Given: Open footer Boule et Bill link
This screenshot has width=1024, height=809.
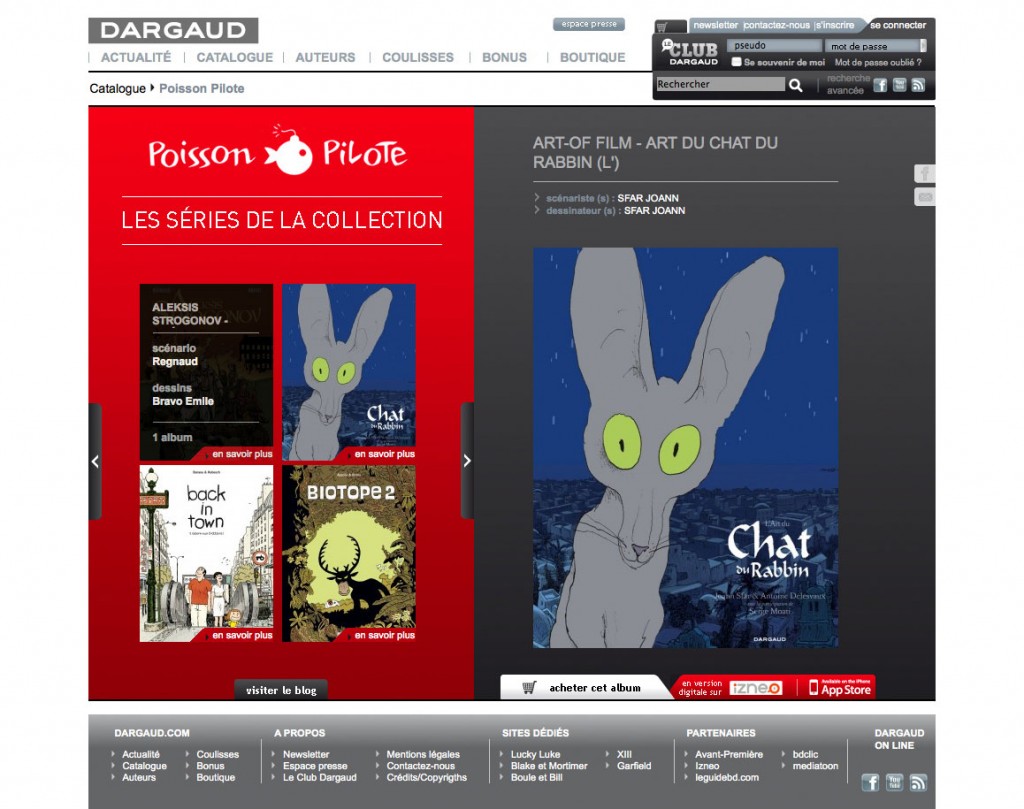Looking at the screenshot, I should (536, 778).
